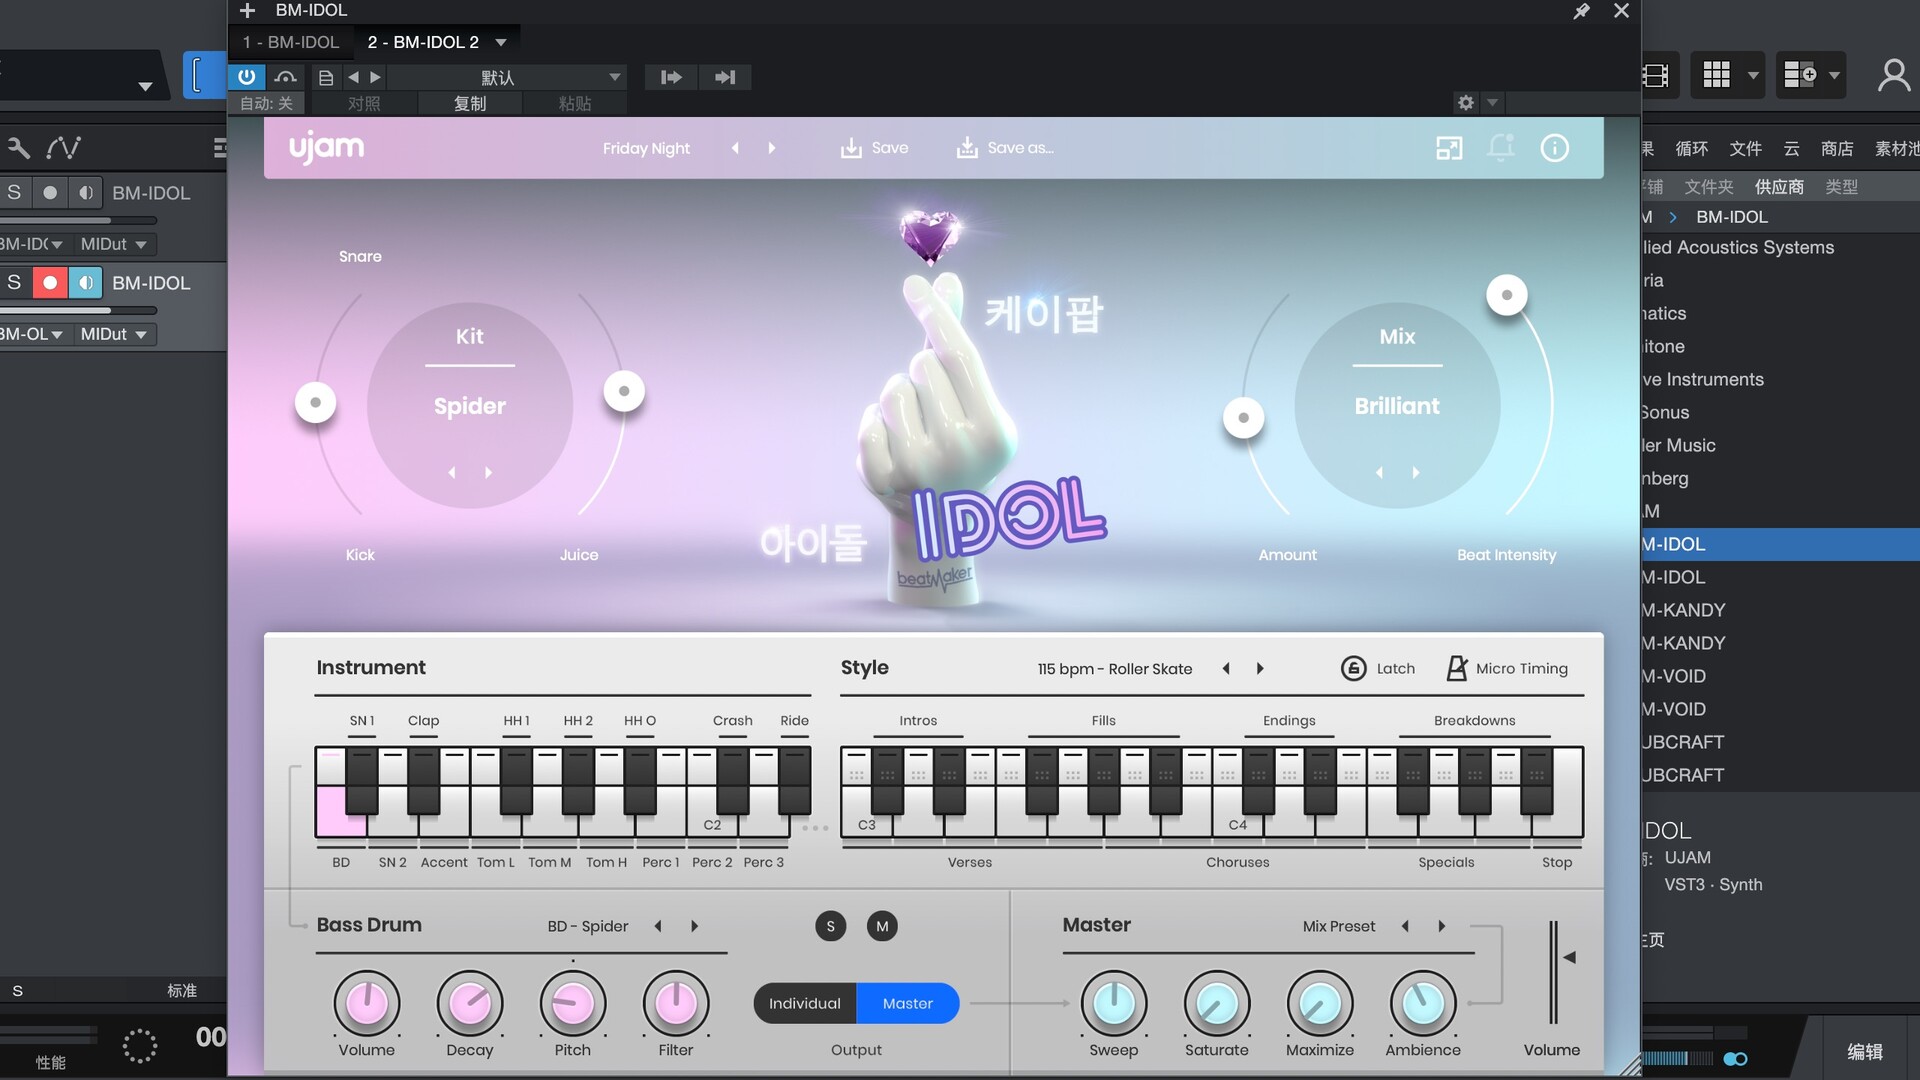The width and height of the screenshot is (1920, 1080).
Task: Click the Master Ambience knob
Action: (x=1423, y=1003)
